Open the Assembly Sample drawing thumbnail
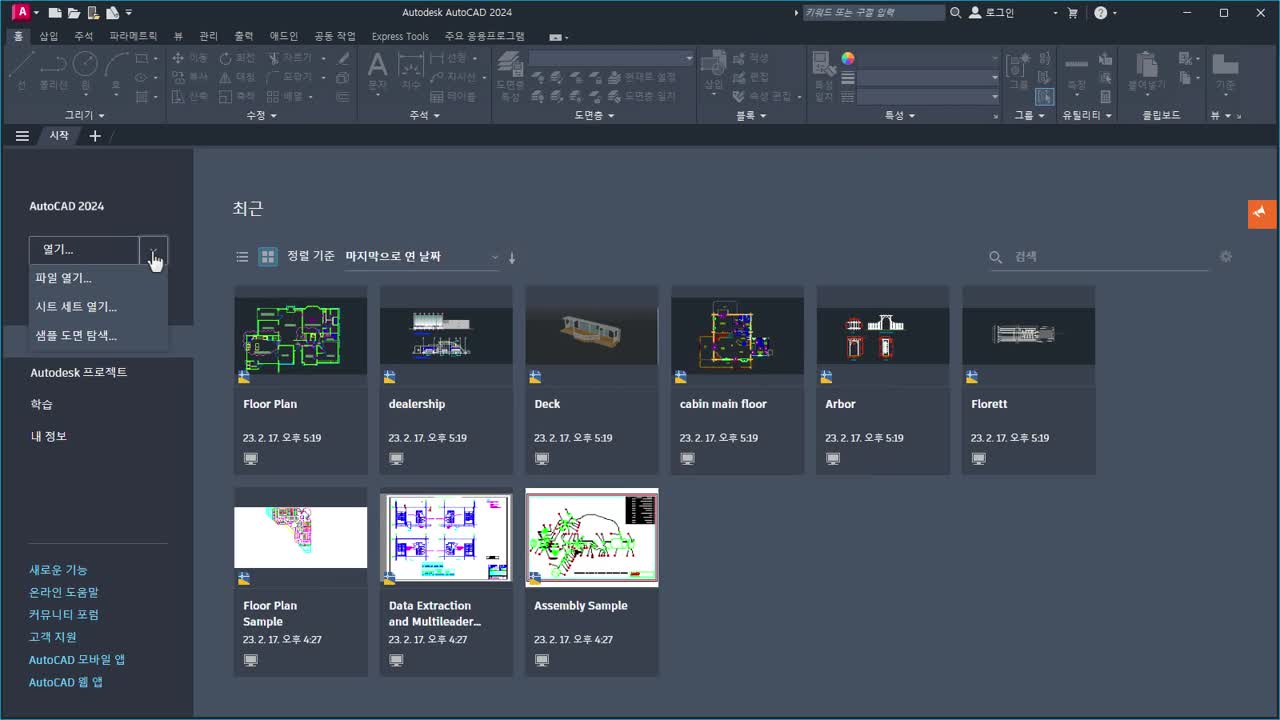 click(591, 537)
